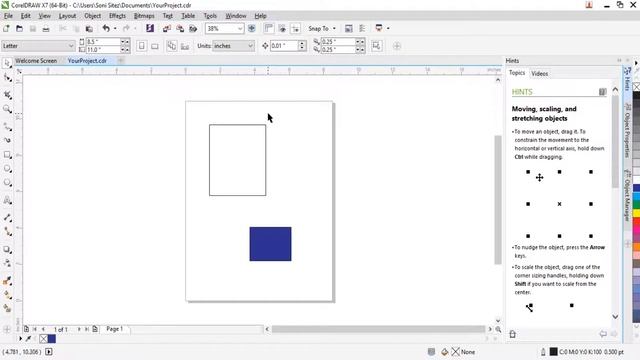Click the Export icon
640x360 pixels.
click(x=180, y=29)
